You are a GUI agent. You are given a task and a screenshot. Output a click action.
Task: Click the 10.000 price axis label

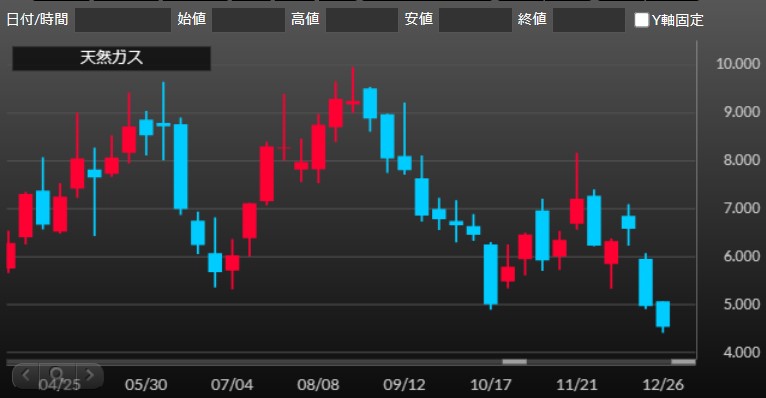(x=738, y=63)
